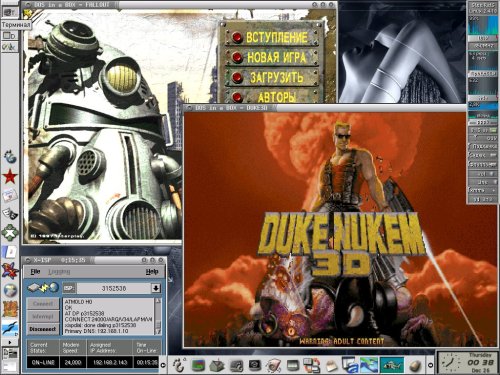Click the blue map icon in bottom panel

pyautogui.click(x=369, y=365)
